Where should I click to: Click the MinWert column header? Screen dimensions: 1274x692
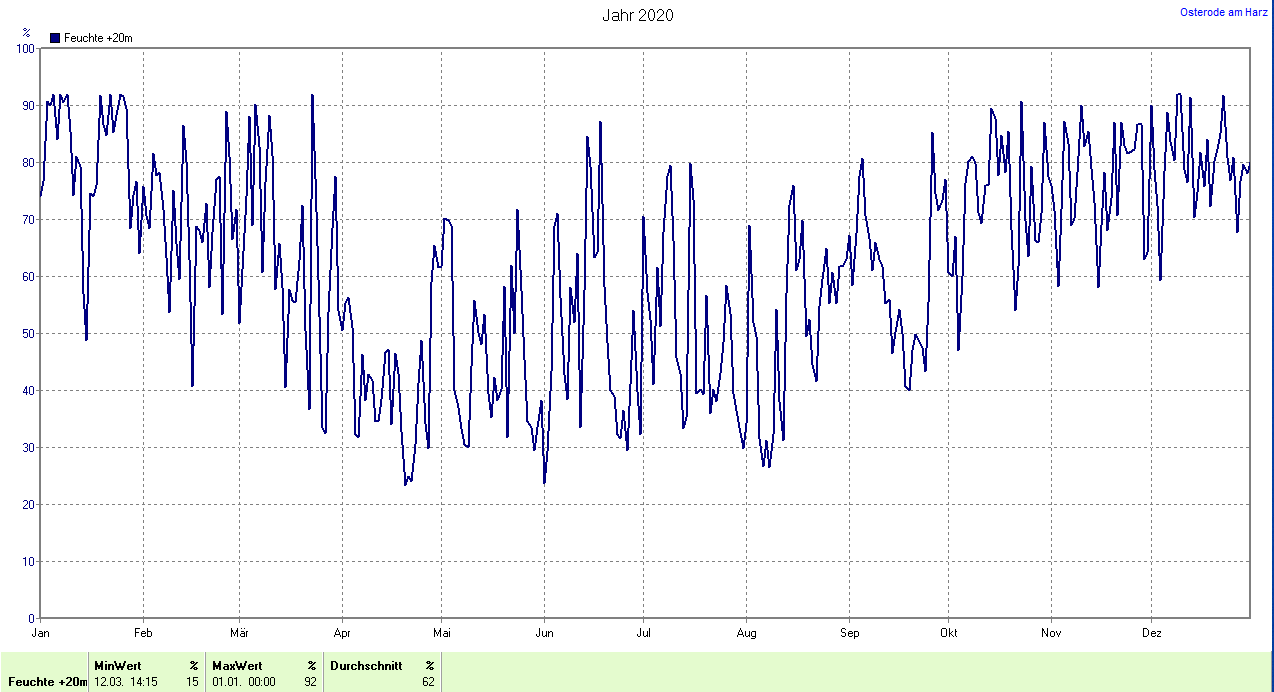[118, 665]
